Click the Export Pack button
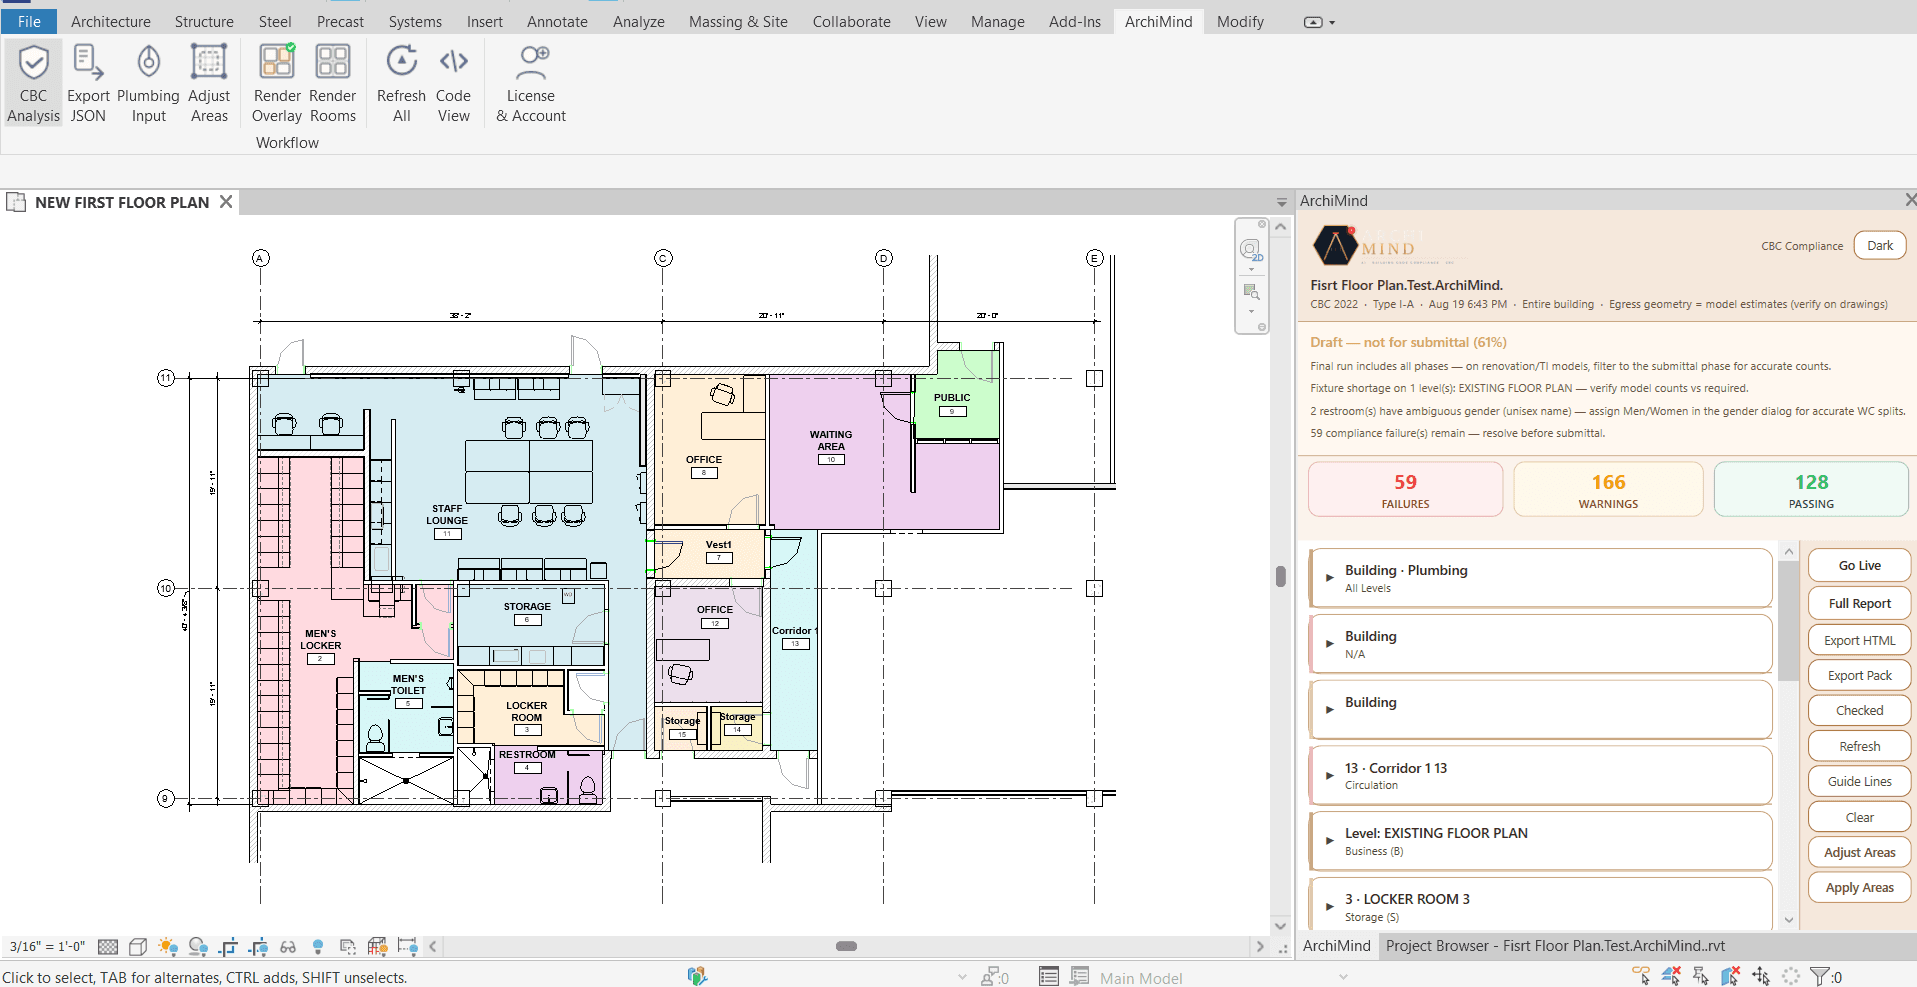This screenshot has width=1917, height=987. [x=1859, y=675]
